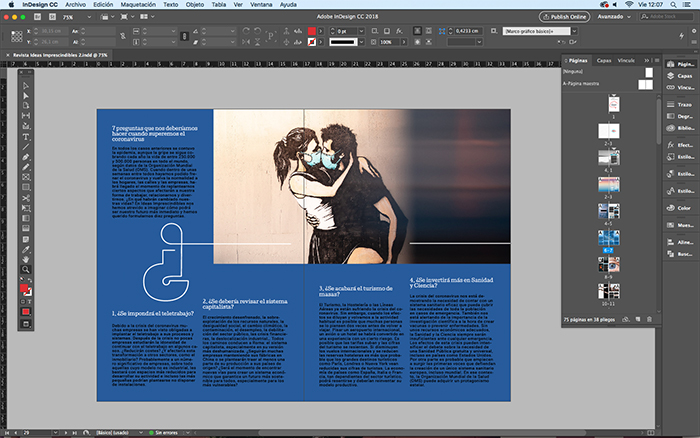The image size is (700, 438).
Task: Open the macOS Spotlight search
Action: [673, 4]
